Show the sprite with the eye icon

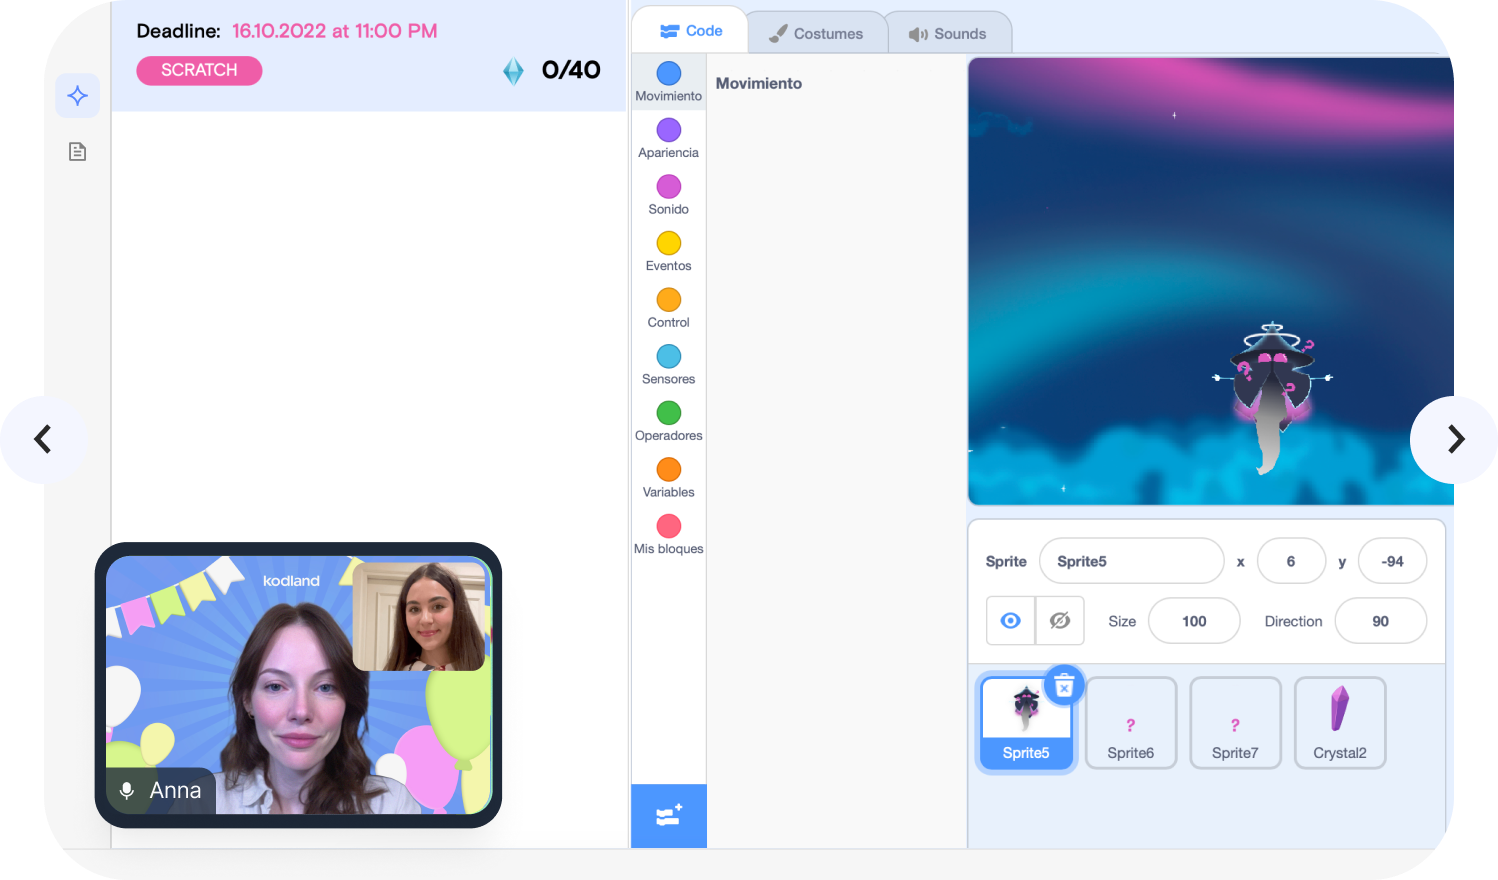point(1010,621)
